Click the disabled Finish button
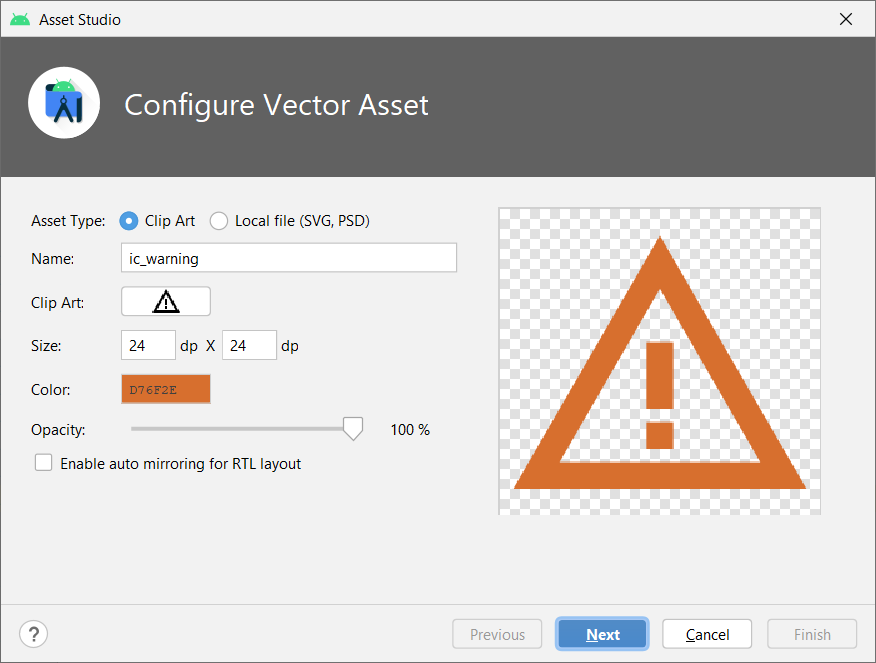Image resolution: width=876 pixels, height=663 pixels. coord(812,634)
